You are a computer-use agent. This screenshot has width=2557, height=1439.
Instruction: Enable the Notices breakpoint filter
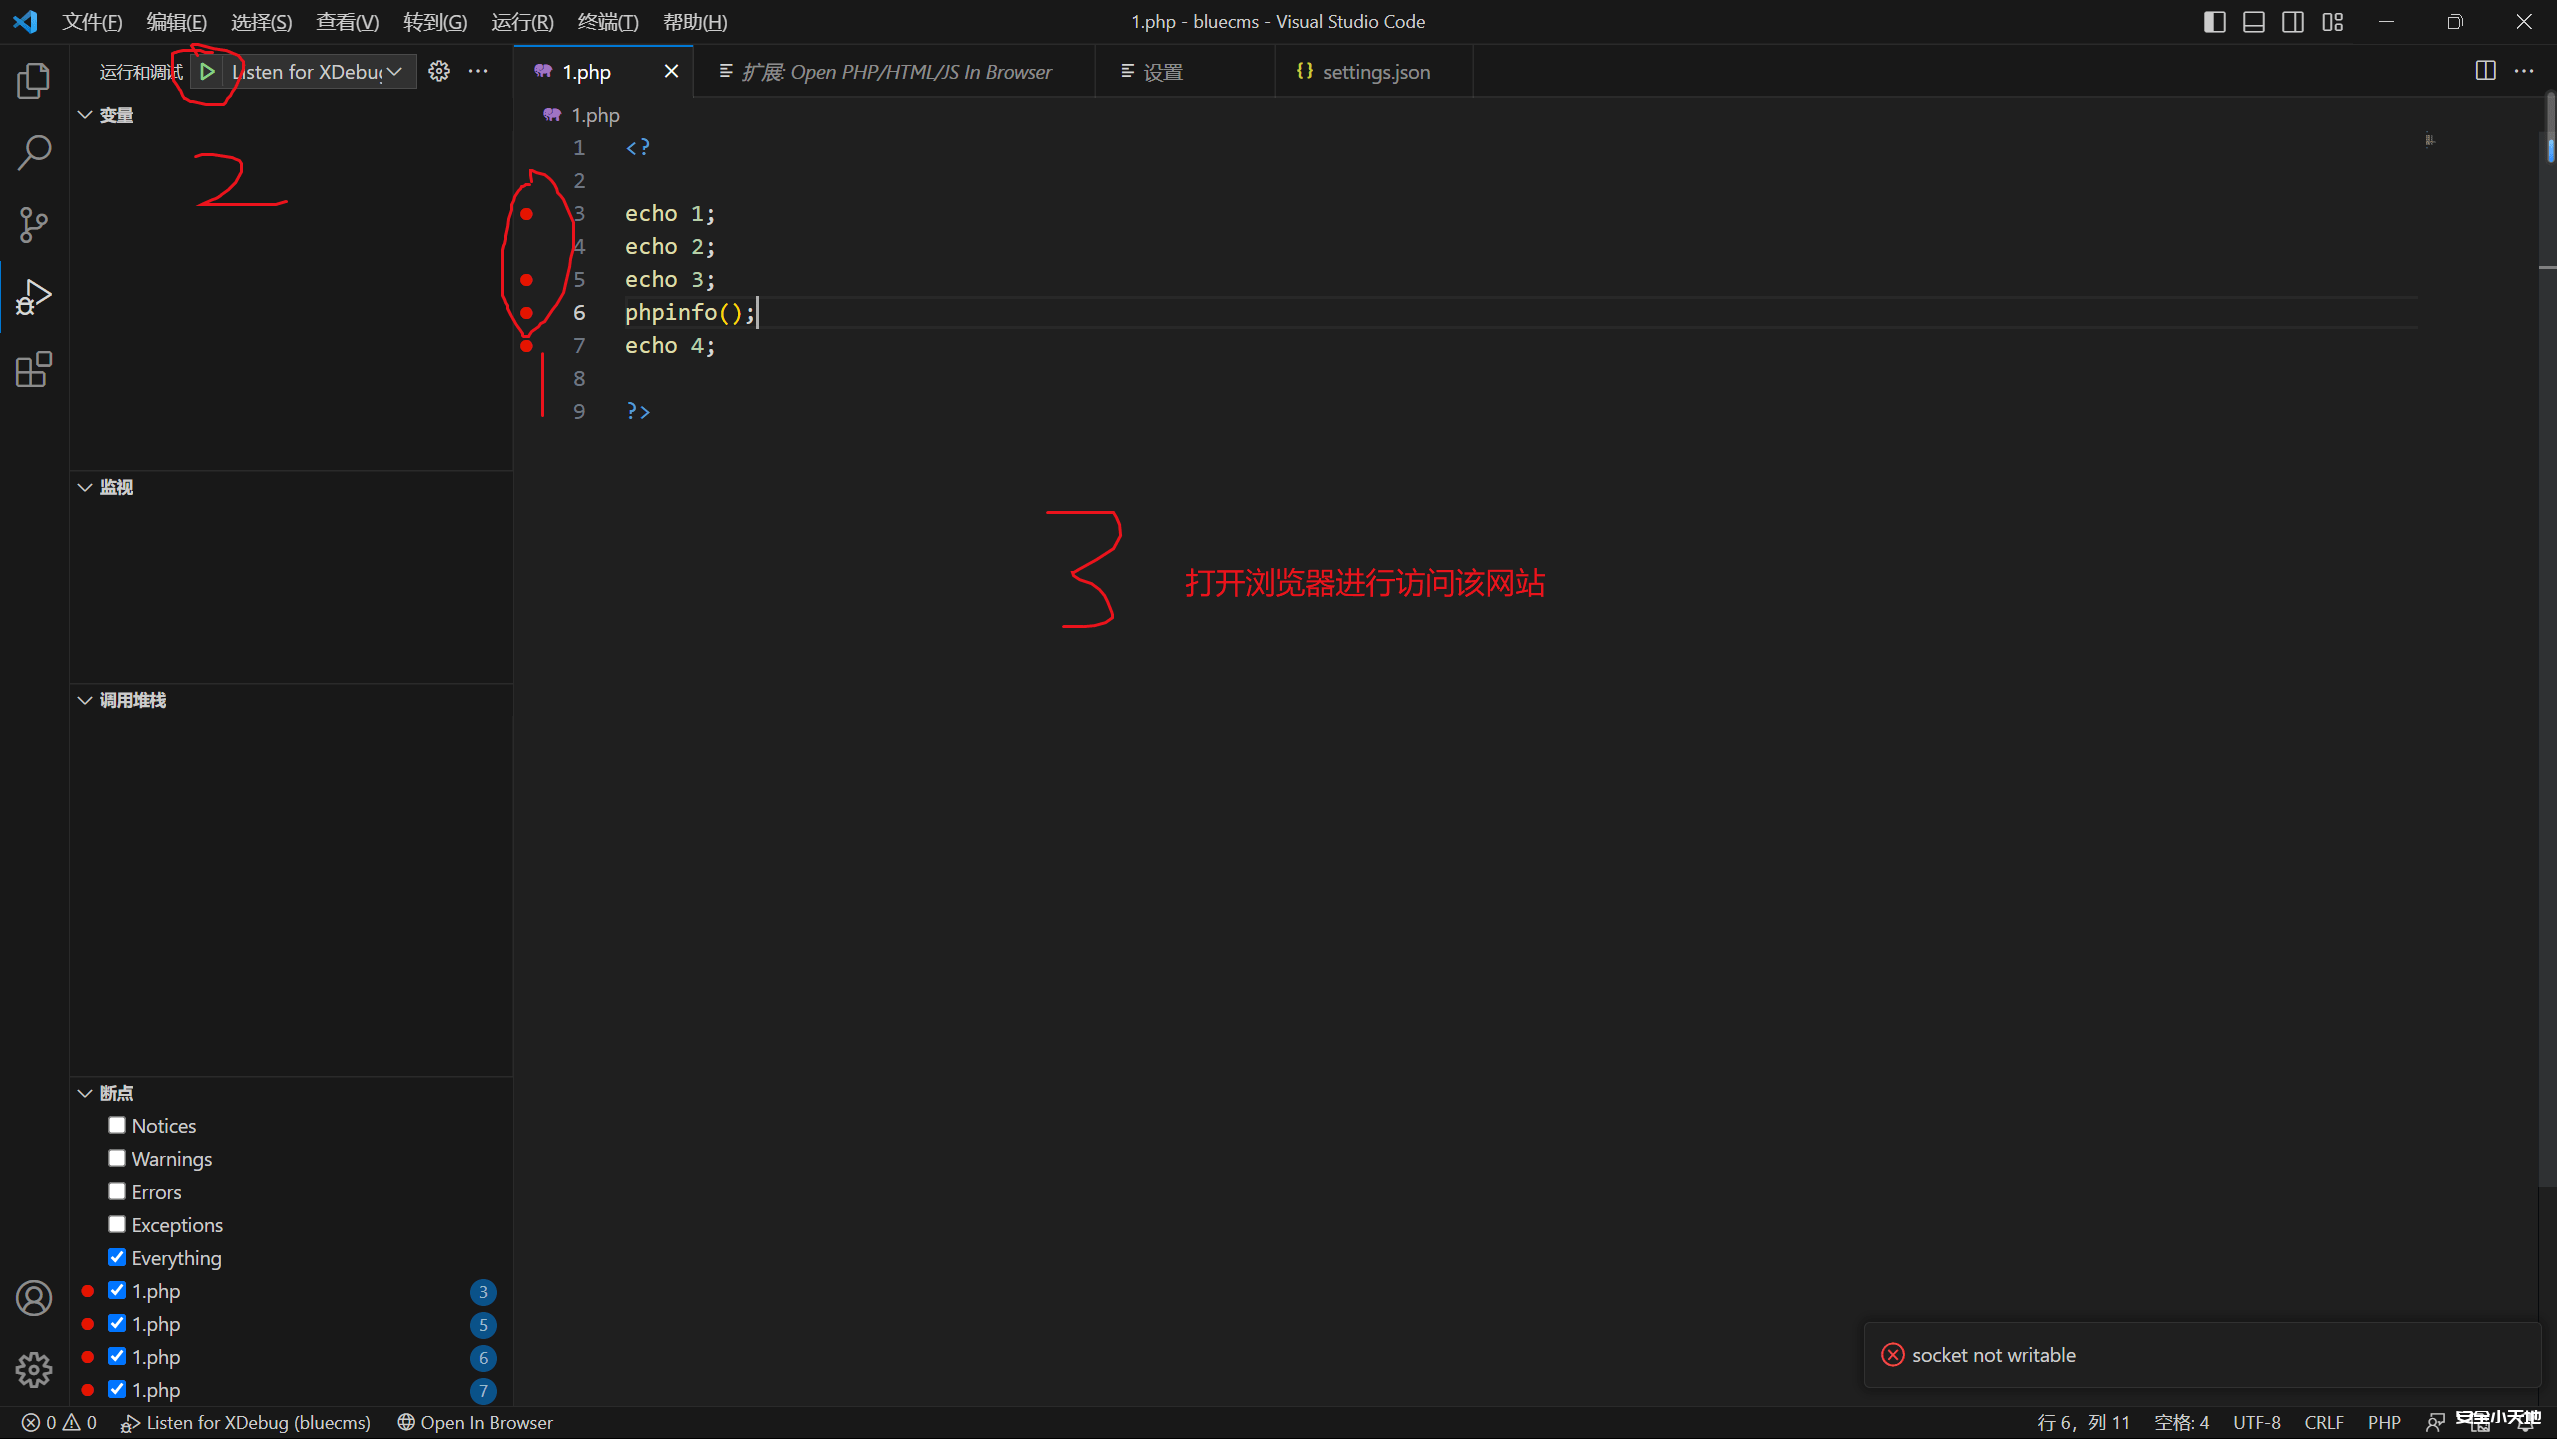click(x=117, y=1124)
